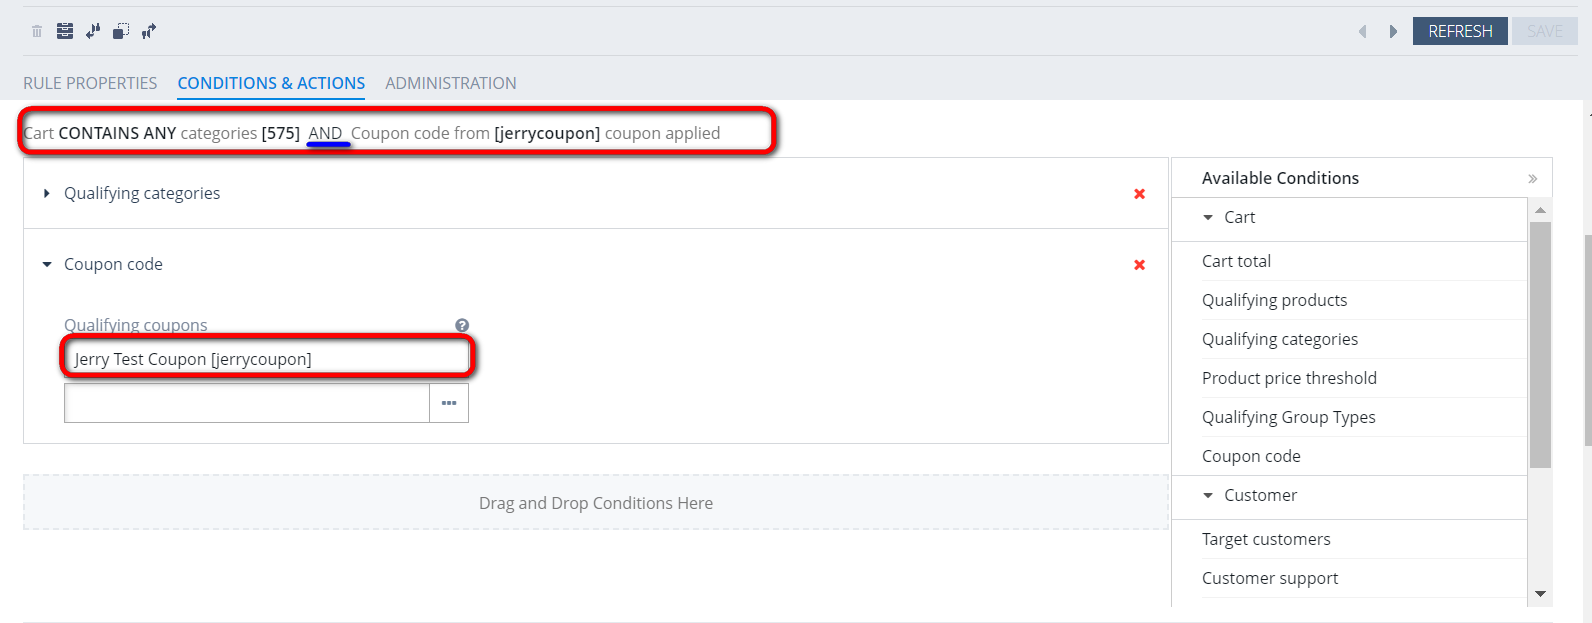Remove the Coupon code condition
The width and height of the screenshot is (1592, 623).
click(x=1139, y=265)
